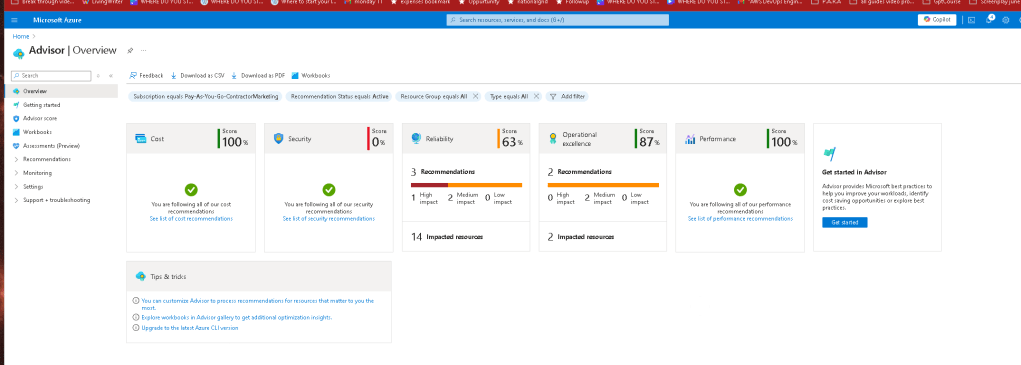The width and height of the screenshot is (1021, 365).
Task: Select Overview in the left sidebar
Action: (x=62, y=91)
